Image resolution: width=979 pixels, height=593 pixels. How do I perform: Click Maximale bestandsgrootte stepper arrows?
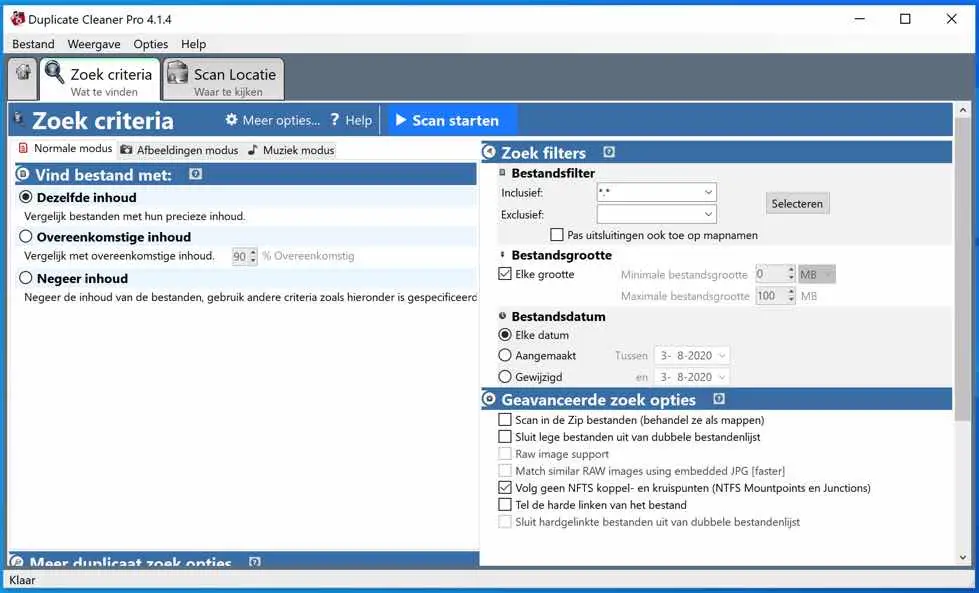click(791, 295)
